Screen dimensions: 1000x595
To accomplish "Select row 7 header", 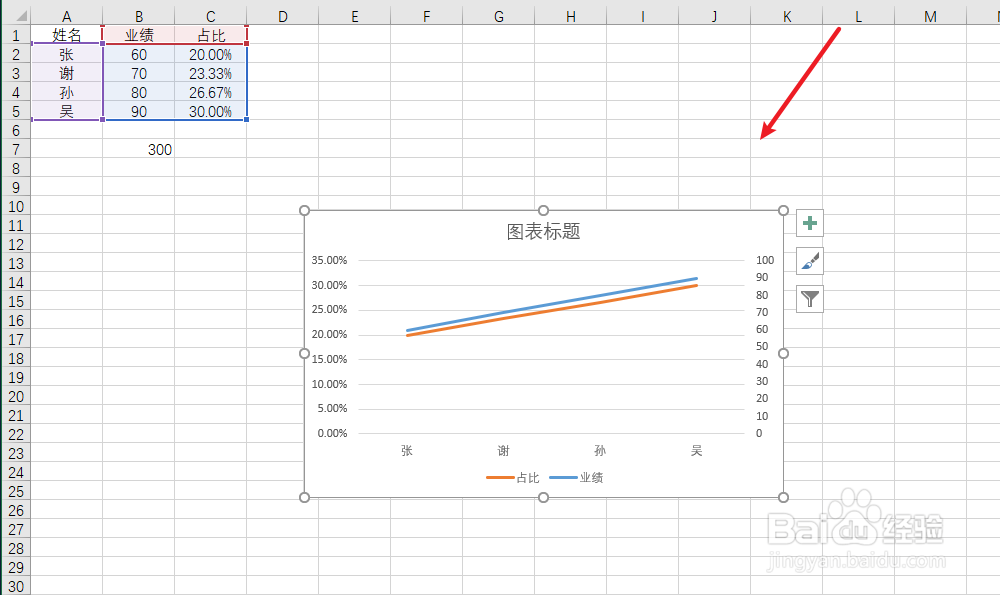I will coord(16,149).
